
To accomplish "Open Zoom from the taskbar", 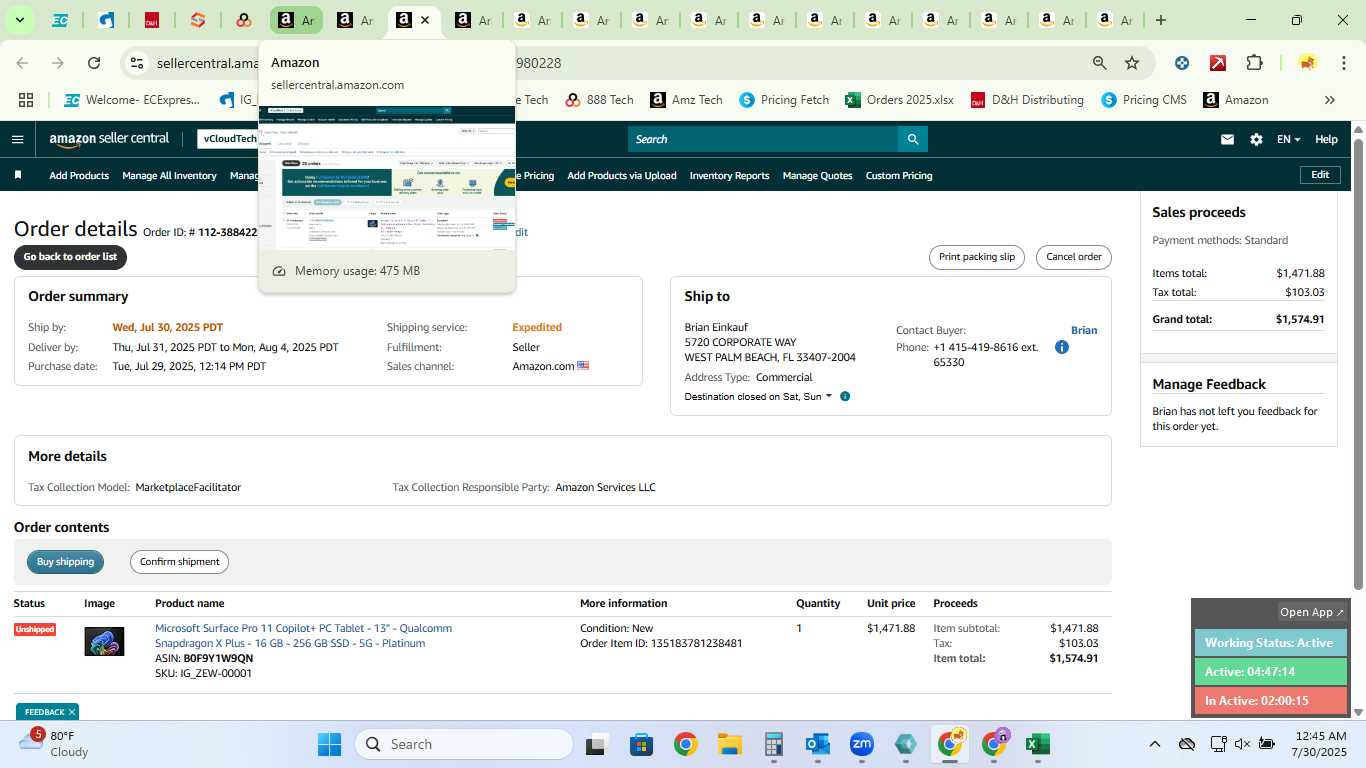I will 862,744.
